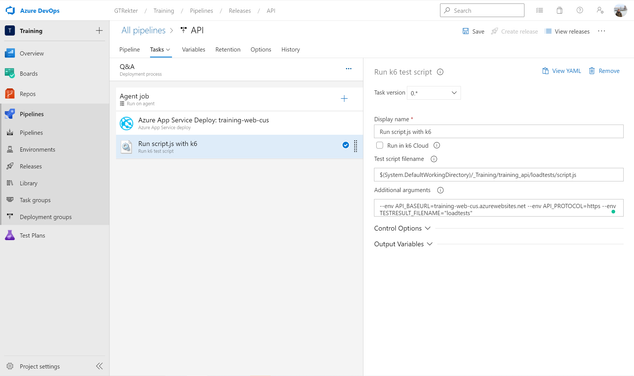This screenshot has height=376, width=634.
Task: Click the Display name input field
Action: click(499, 131)
